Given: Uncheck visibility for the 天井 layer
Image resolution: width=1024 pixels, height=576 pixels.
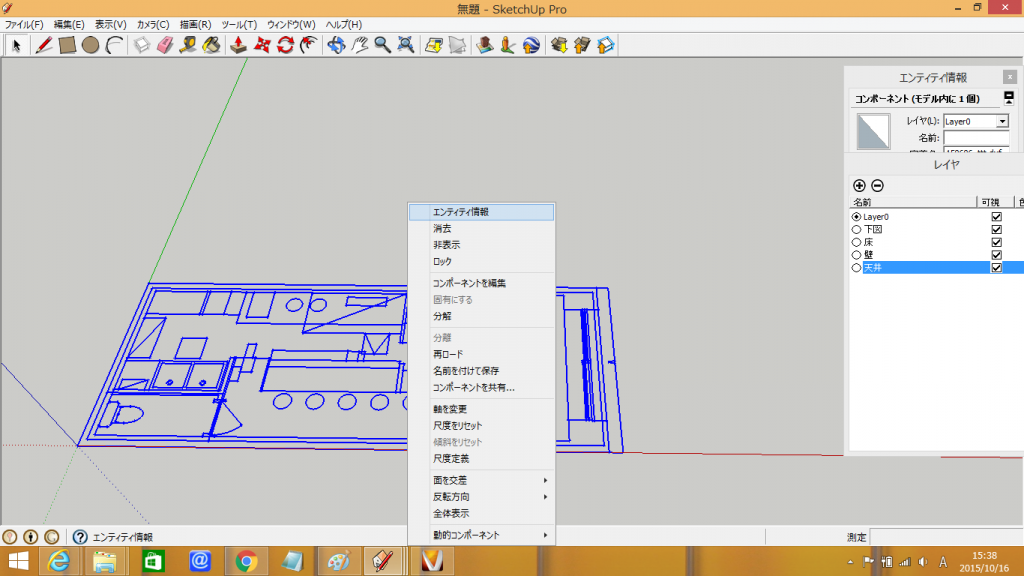Looking at the screenshot, I should coord(996,268).
